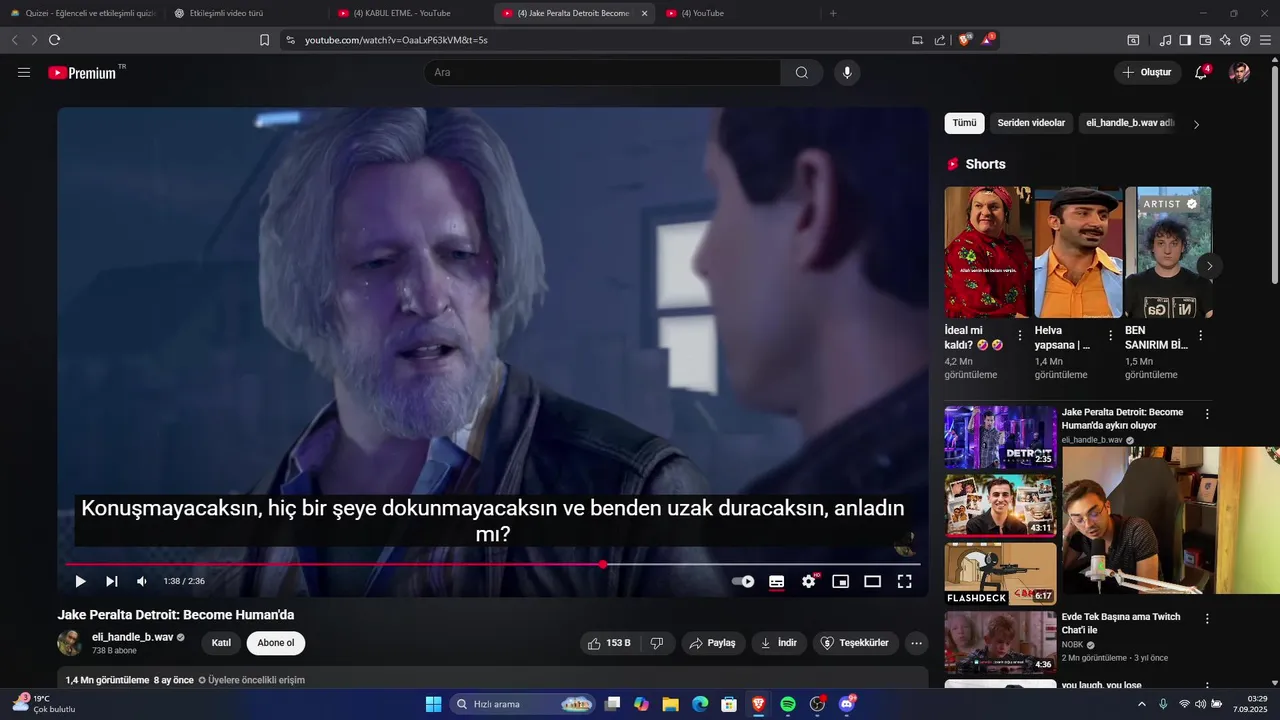Bookmark this page with the bookmark icon
The height and width of the screenshot is (720, 1280).
click(x=264, y=40)
